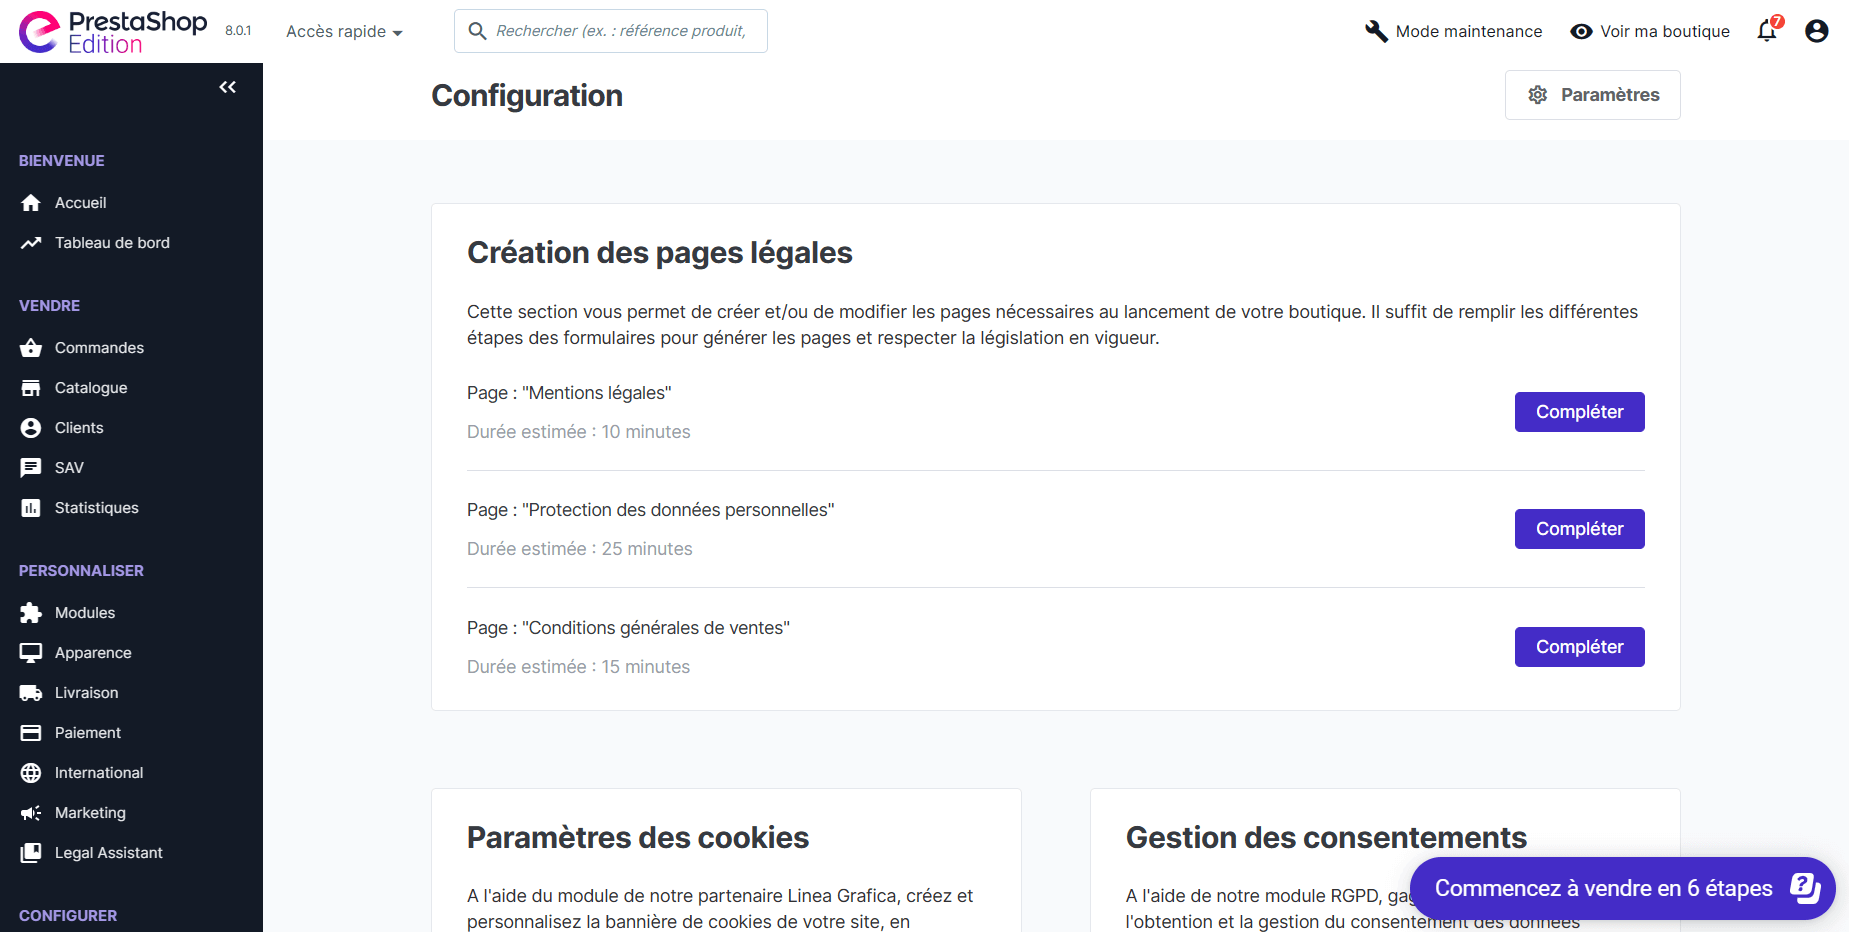The width and height of the screenshot is (1849, 932).
Task: Click the Mode maintenance wrench icon
Action: [1376, 31]
